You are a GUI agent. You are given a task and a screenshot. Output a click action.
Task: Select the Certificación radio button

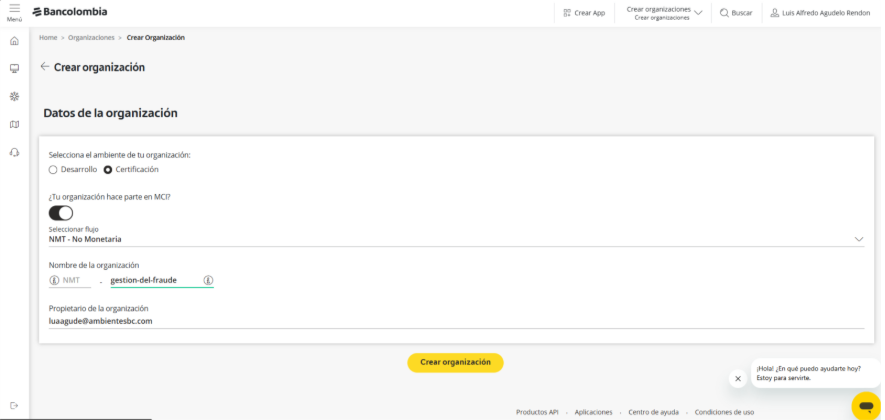[109, 170]
